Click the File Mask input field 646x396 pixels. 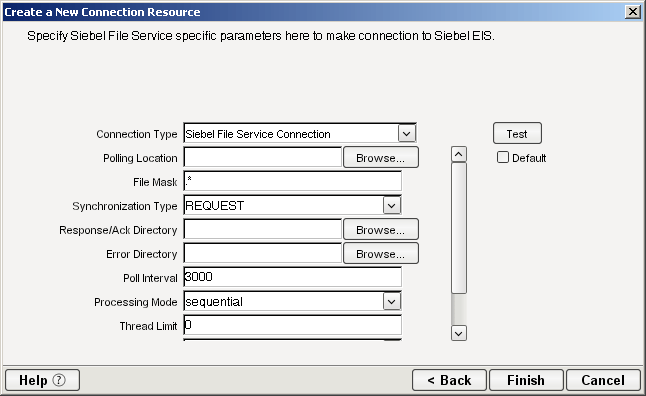pyautogui.click(x=293, y=181)
